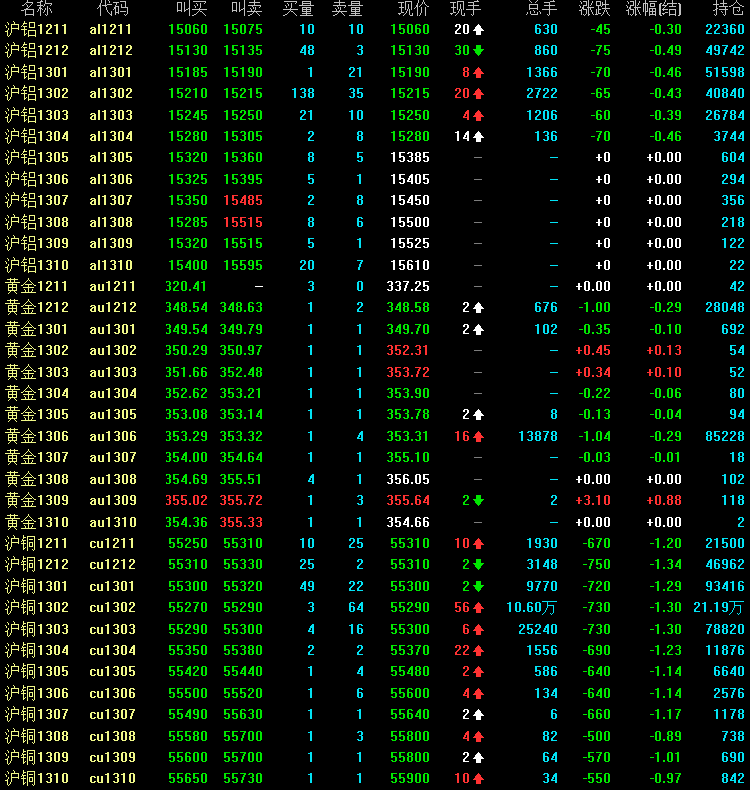Click the 持仓 column header

(728, 9)
